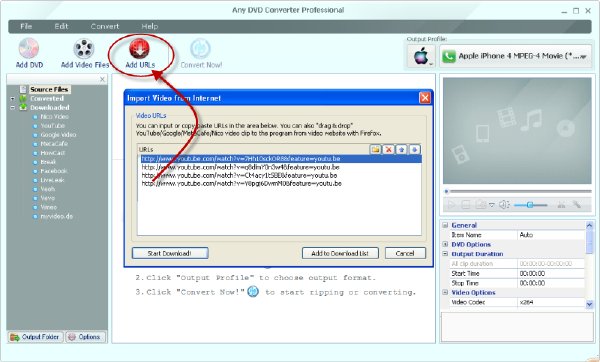600x362 pixels.
Task: Close the left source panel with X
Action: pyautogui.click(x=102, y=79)
